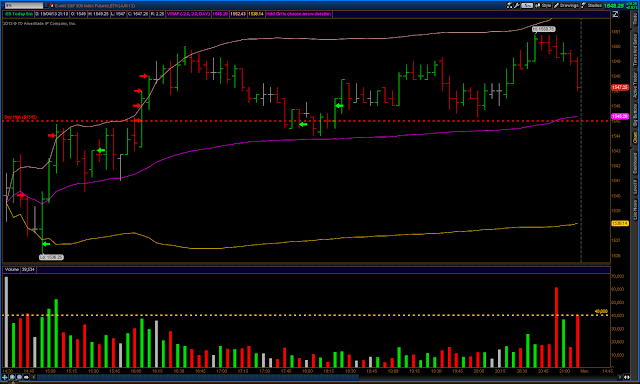Screen dimensions: 640x384
Task: Open the share chart icon
Action: (x=509, y=5)
